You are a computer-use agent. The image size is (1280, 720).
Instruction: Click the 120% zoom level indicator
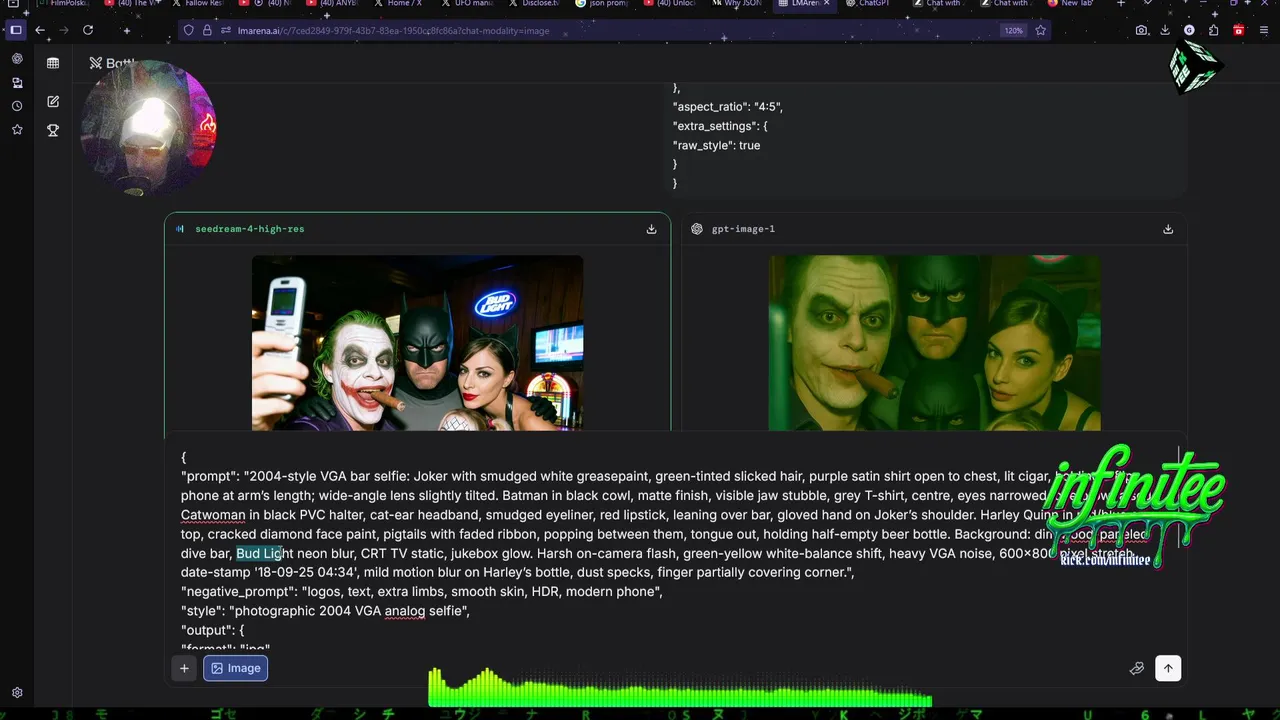pos(1013,30)
